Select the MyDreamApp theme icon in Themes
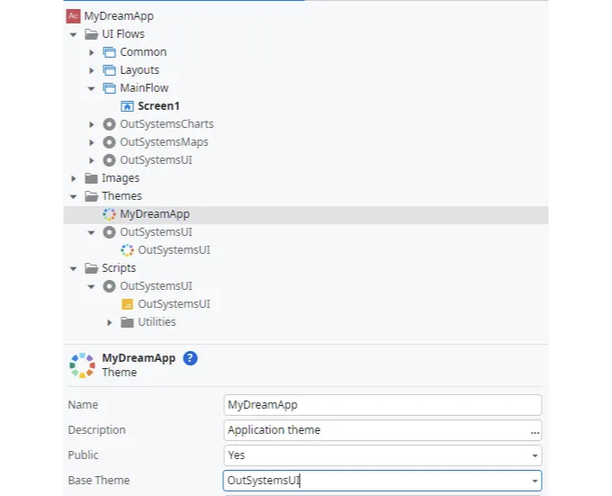 (109, 214)
